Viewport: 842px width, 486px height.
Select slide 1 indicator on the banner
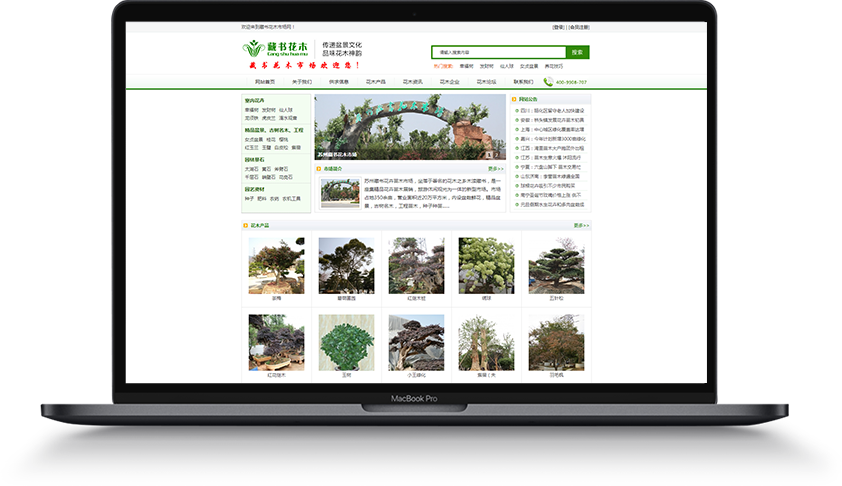488,155
